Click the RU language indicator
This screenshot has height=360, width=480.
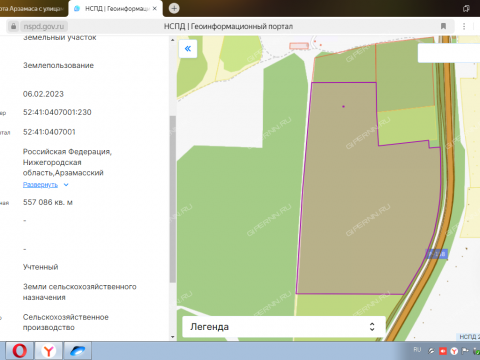pos(417,350)
